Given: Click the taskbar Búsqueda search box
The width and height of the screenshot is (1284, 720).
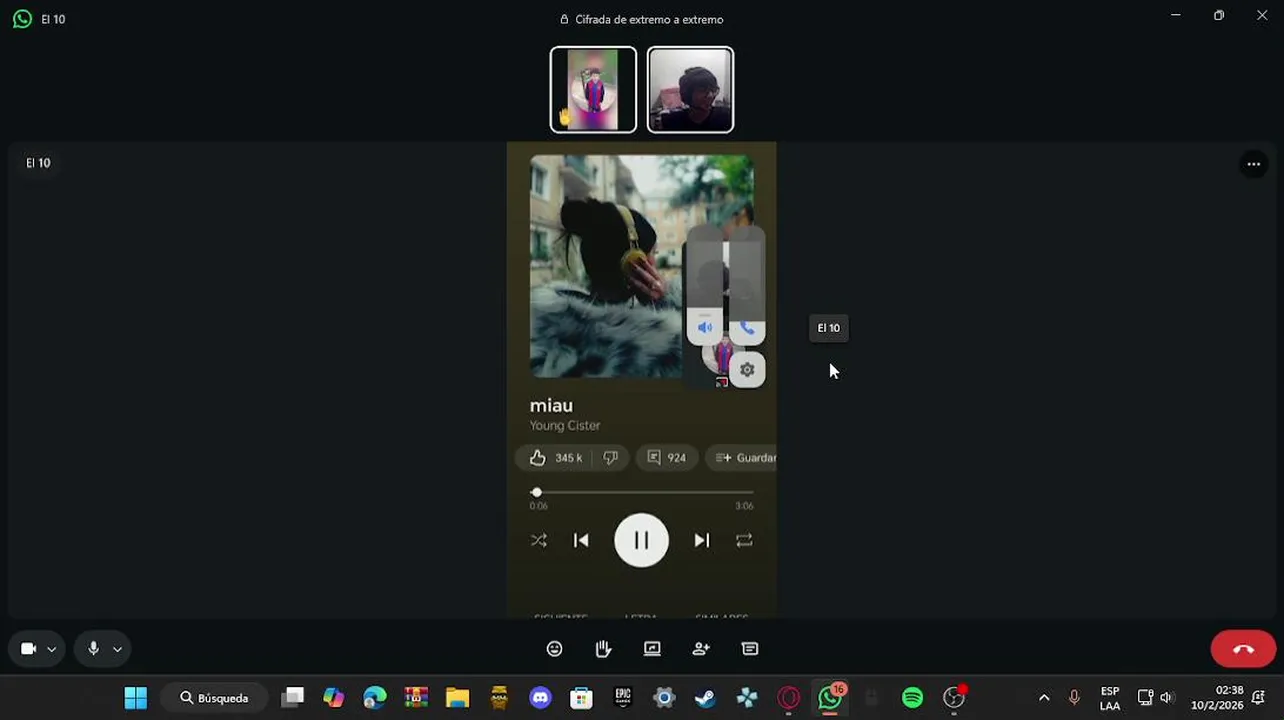Looking at the screenshot, I should click(x=215, y=698).
